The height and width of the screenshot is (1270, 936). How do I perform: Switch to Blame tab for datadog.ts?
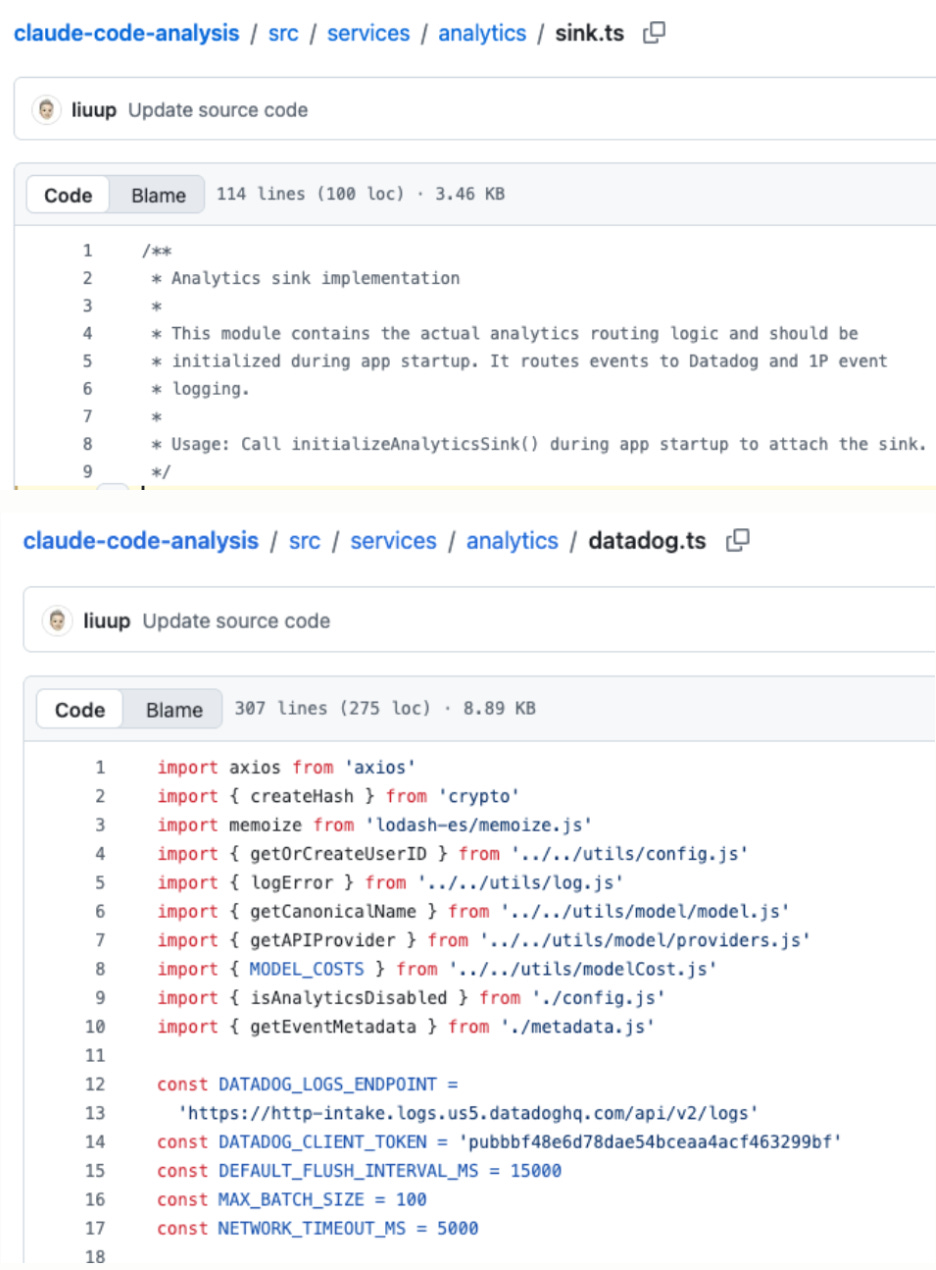pos(174,709)
